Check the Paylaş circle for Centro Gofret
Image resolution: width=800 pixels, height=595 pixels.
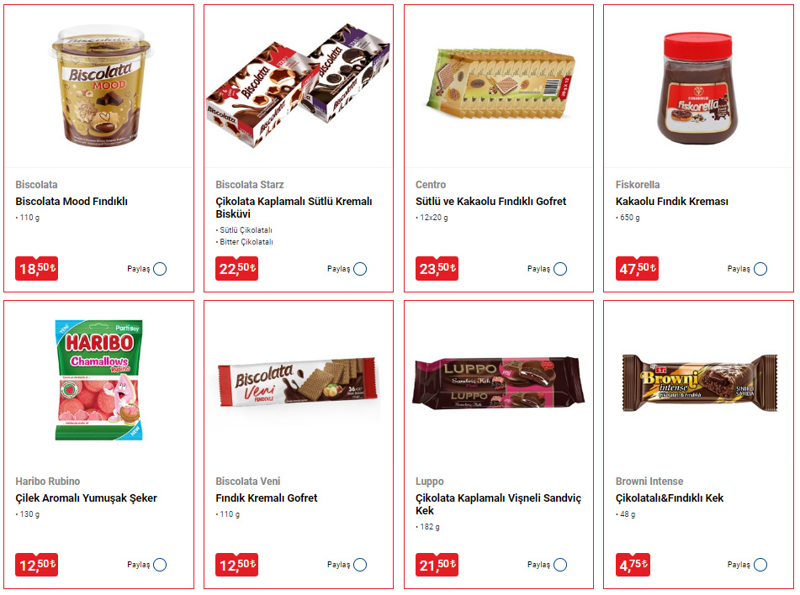560,269
